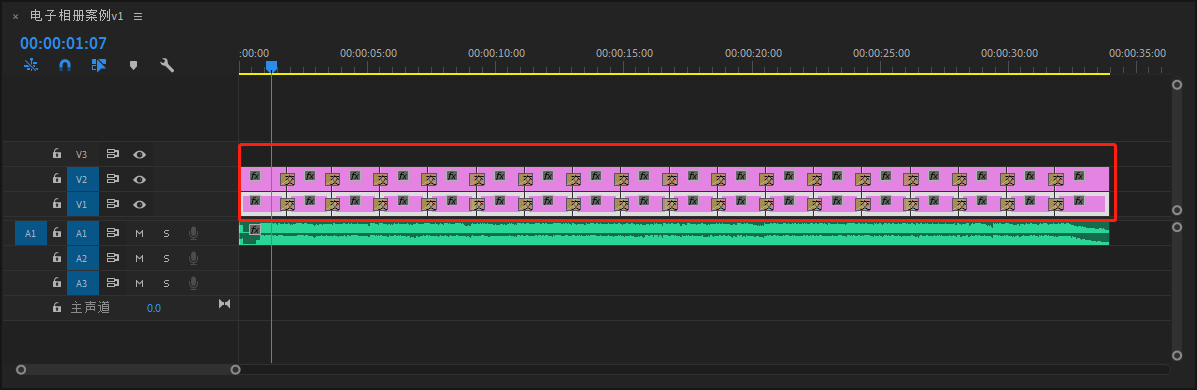This screenshot has height=390, width=1197.
Task: Solo audio track A2
Action: 166,259
